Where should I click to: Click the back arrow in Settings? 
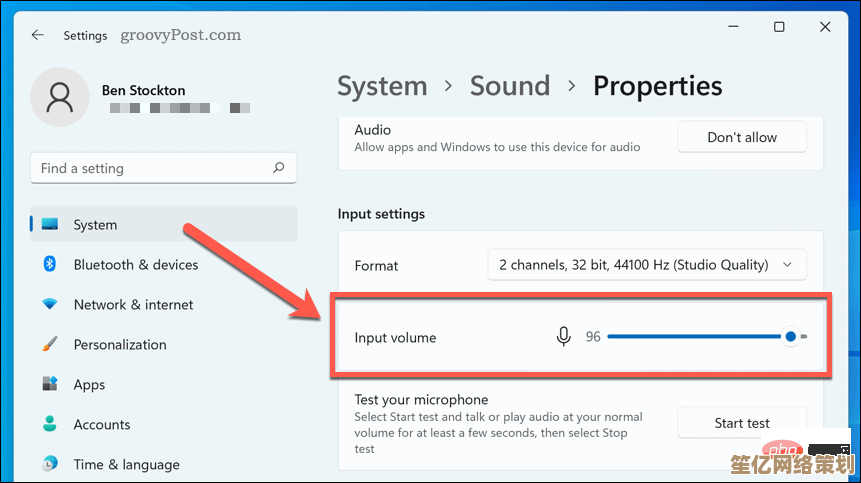pos(38,35)
